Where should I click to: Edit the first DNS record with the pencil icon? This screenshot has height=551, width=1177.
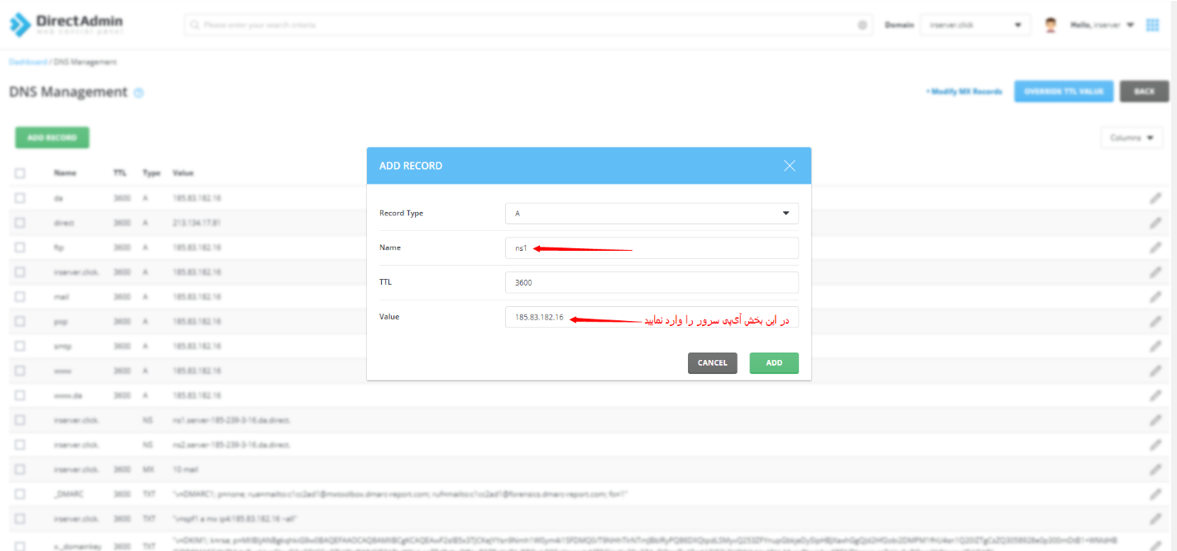[x=1155, y=199]
